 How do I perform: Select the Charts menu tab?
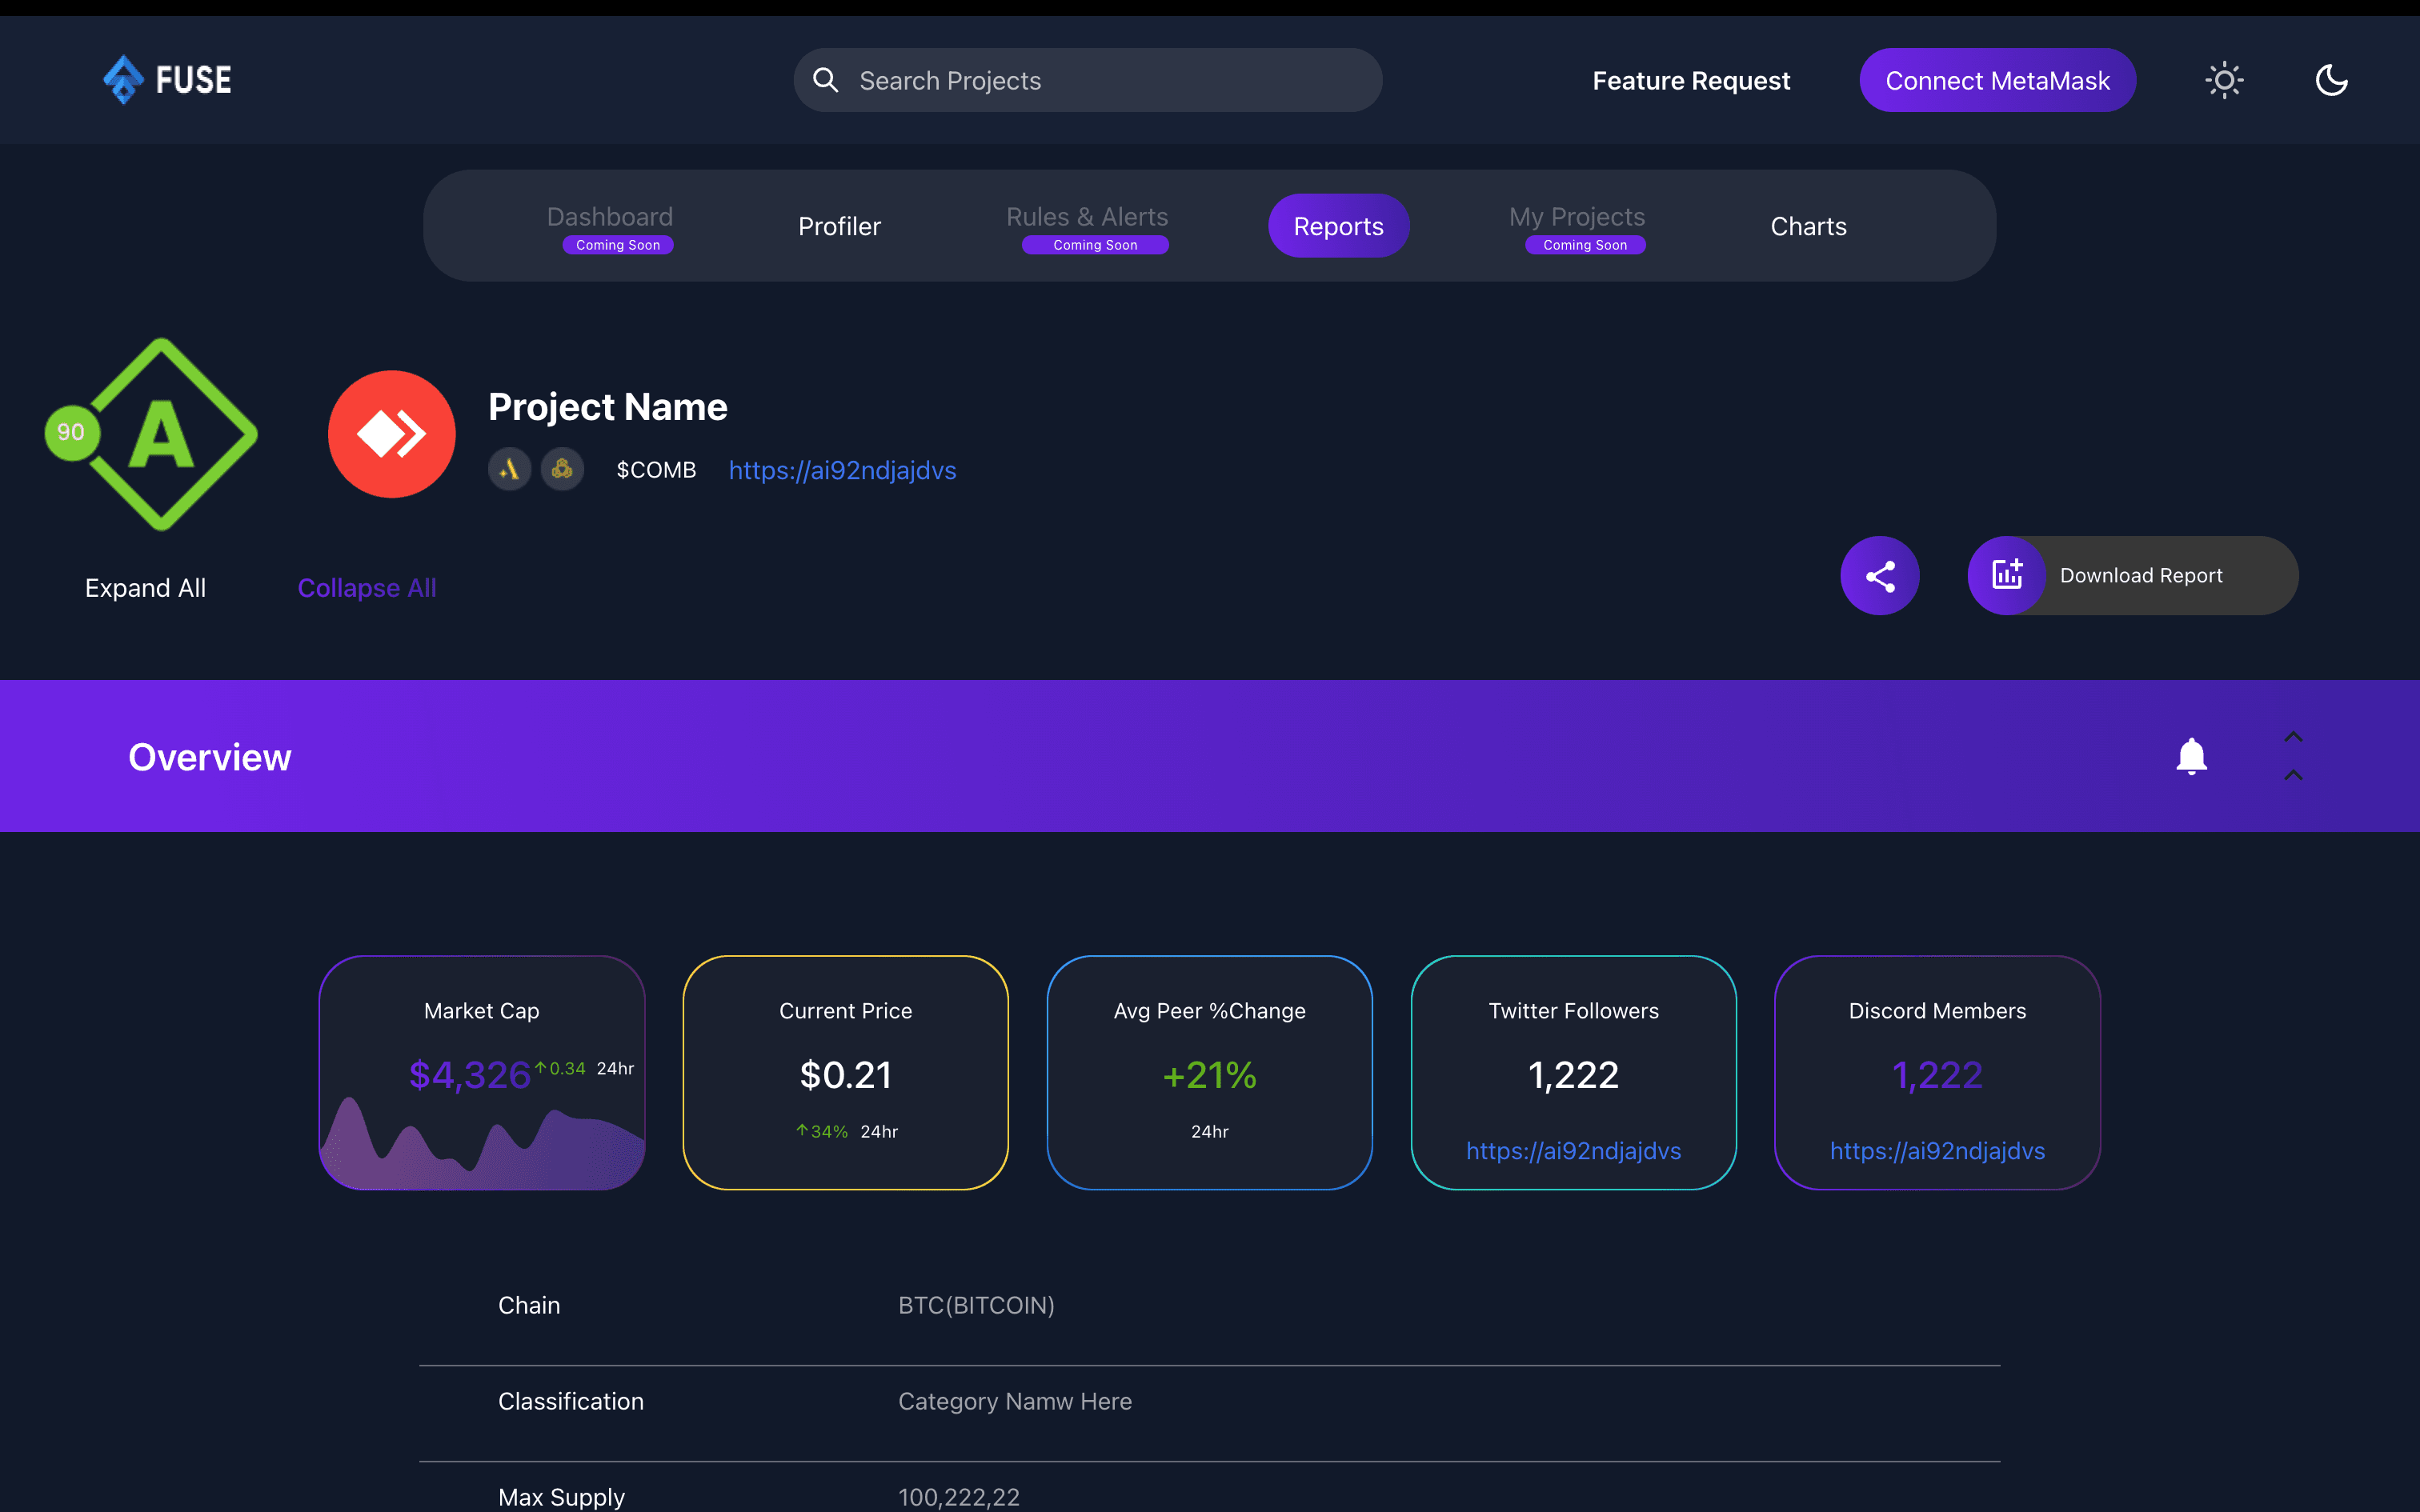click(1807, 225)
